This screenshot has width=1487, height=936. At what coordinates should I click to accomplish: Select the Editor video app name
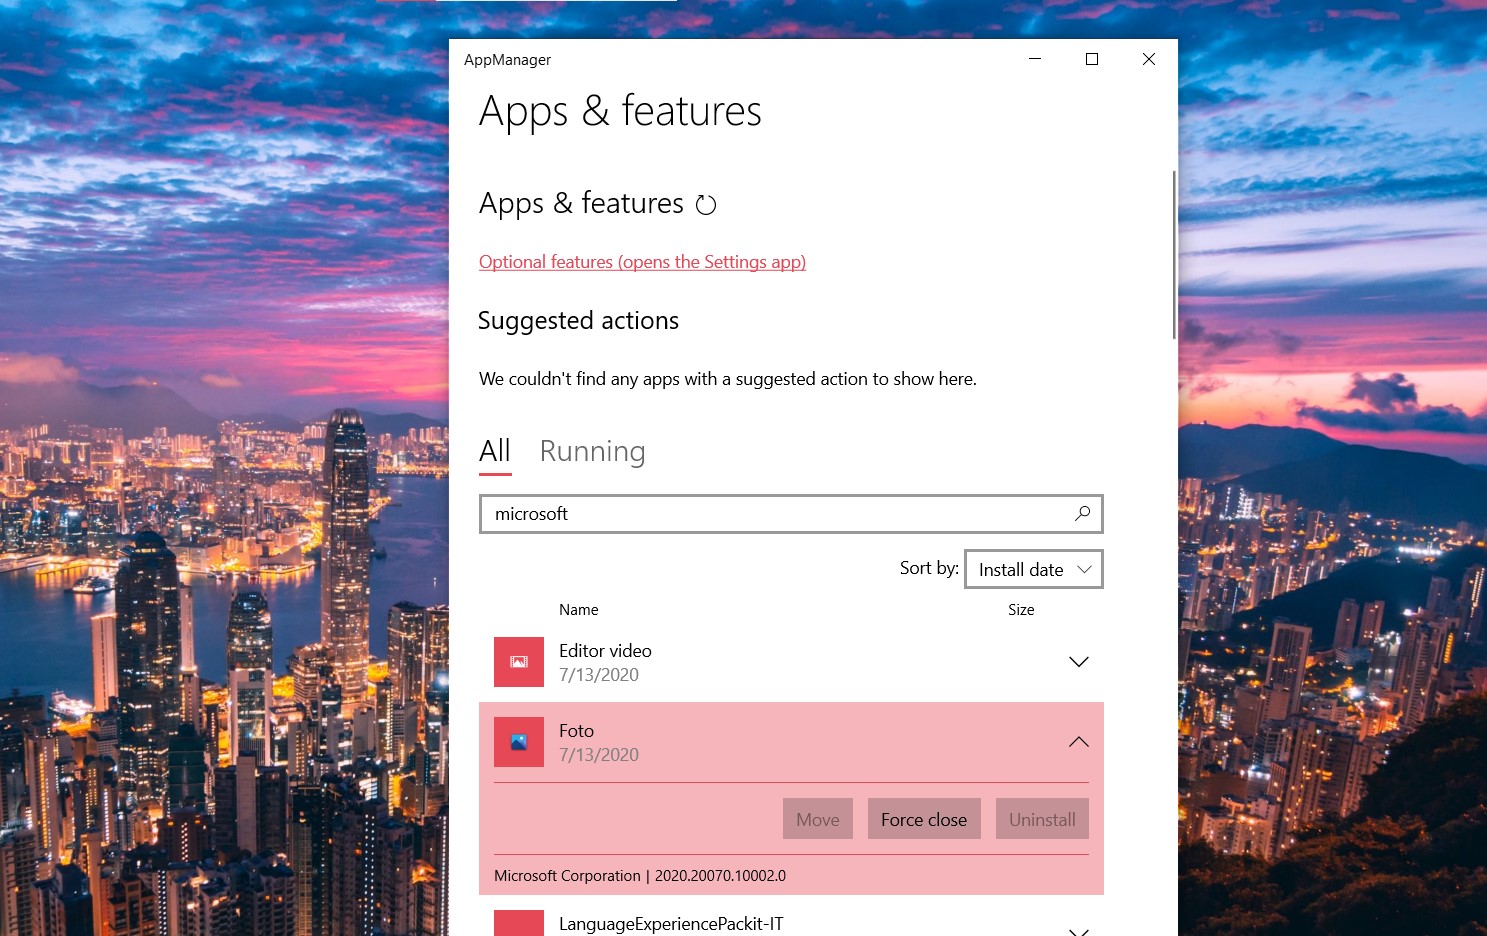605,651
